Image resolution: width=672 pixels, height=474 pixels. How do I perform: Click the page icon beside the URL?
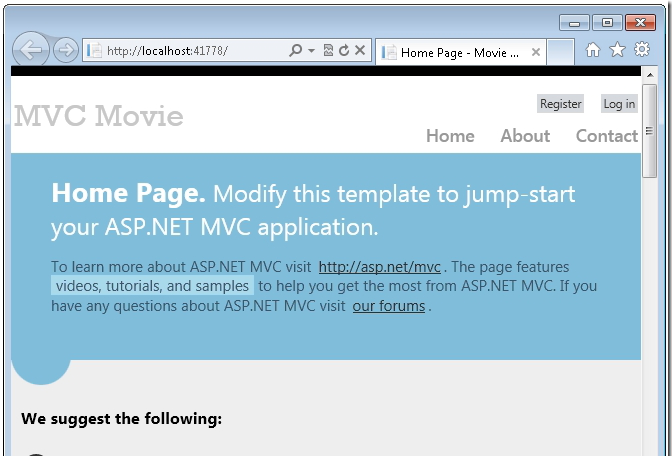tap(94, 51)
